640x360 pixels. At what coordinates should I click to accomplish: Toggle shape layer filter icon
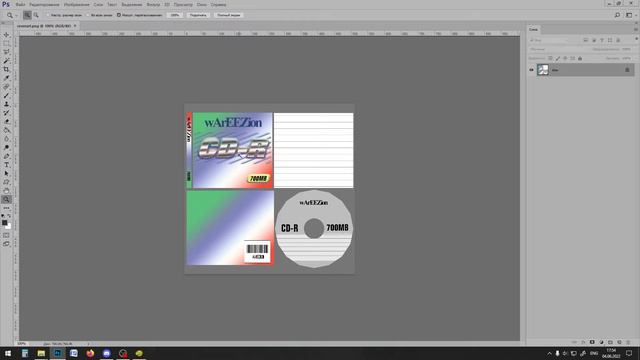610,40
